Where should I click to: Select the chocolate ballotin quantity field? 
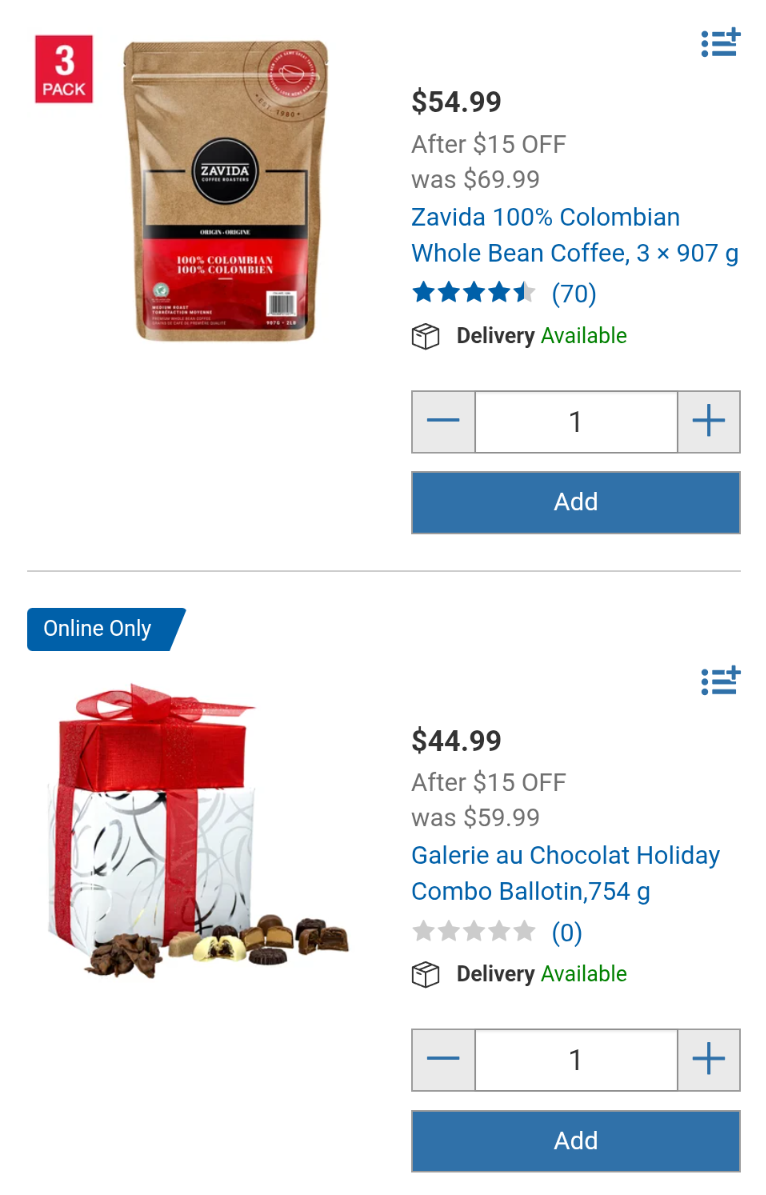576,1059
